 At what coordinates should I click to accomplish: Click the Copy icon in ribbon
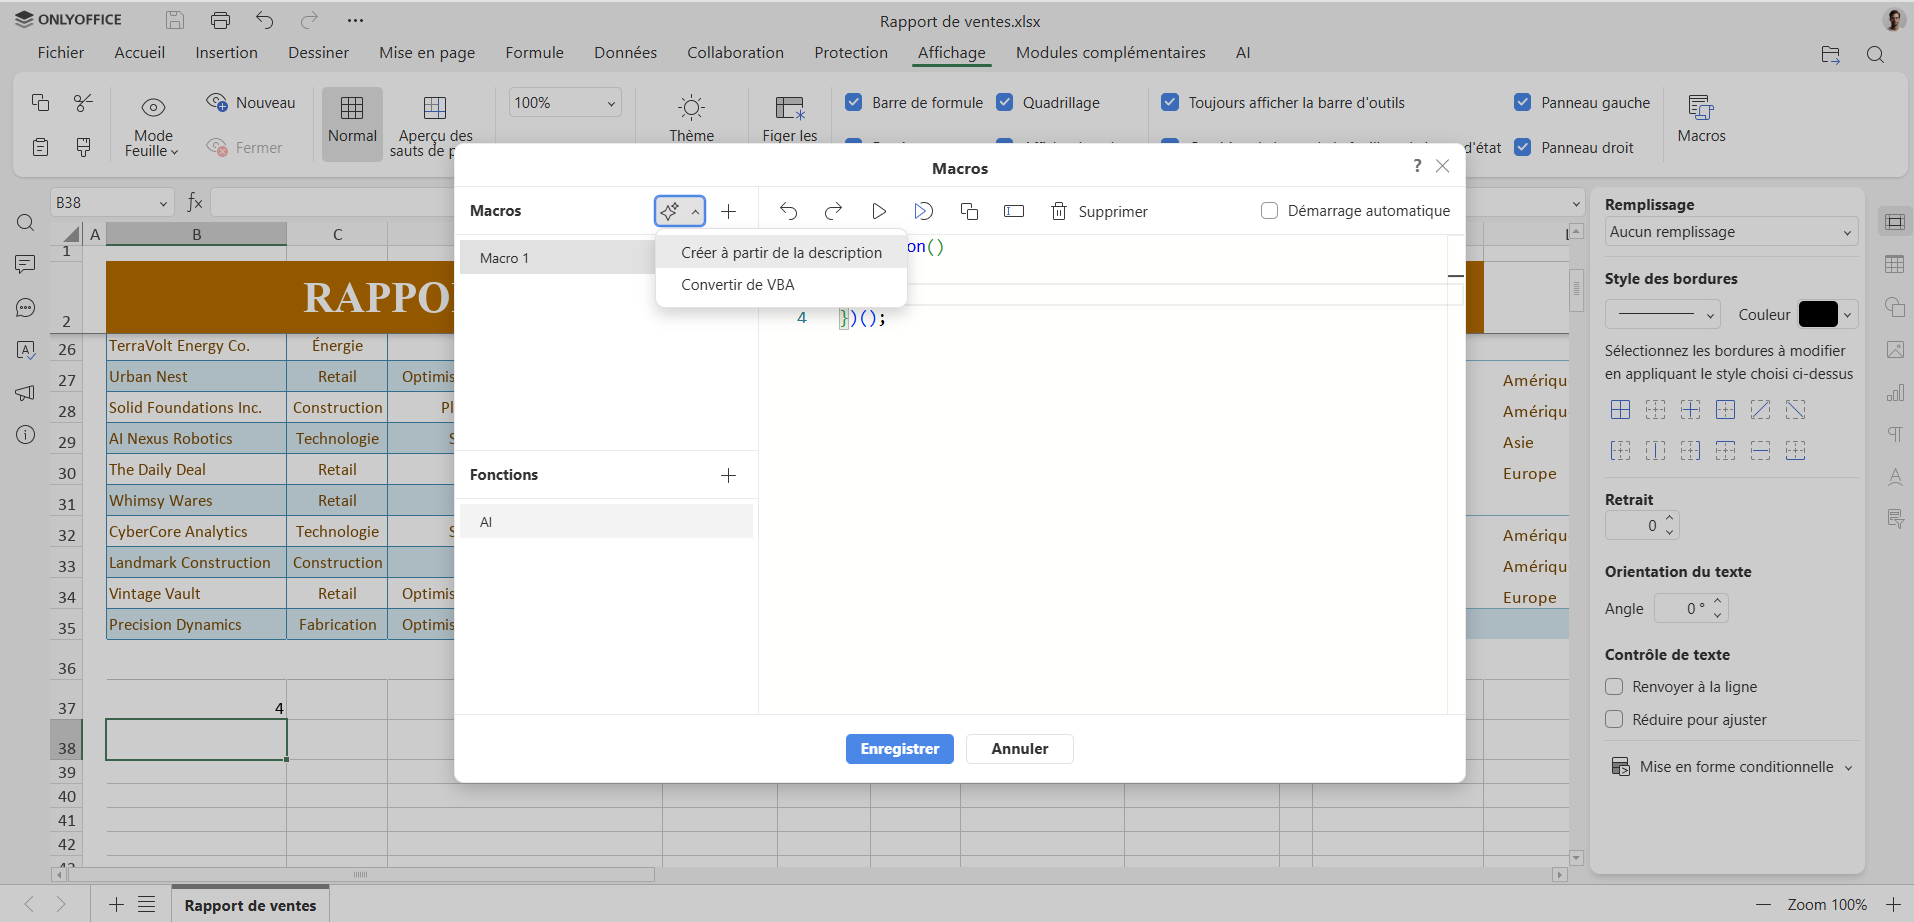tap(40, 102)
